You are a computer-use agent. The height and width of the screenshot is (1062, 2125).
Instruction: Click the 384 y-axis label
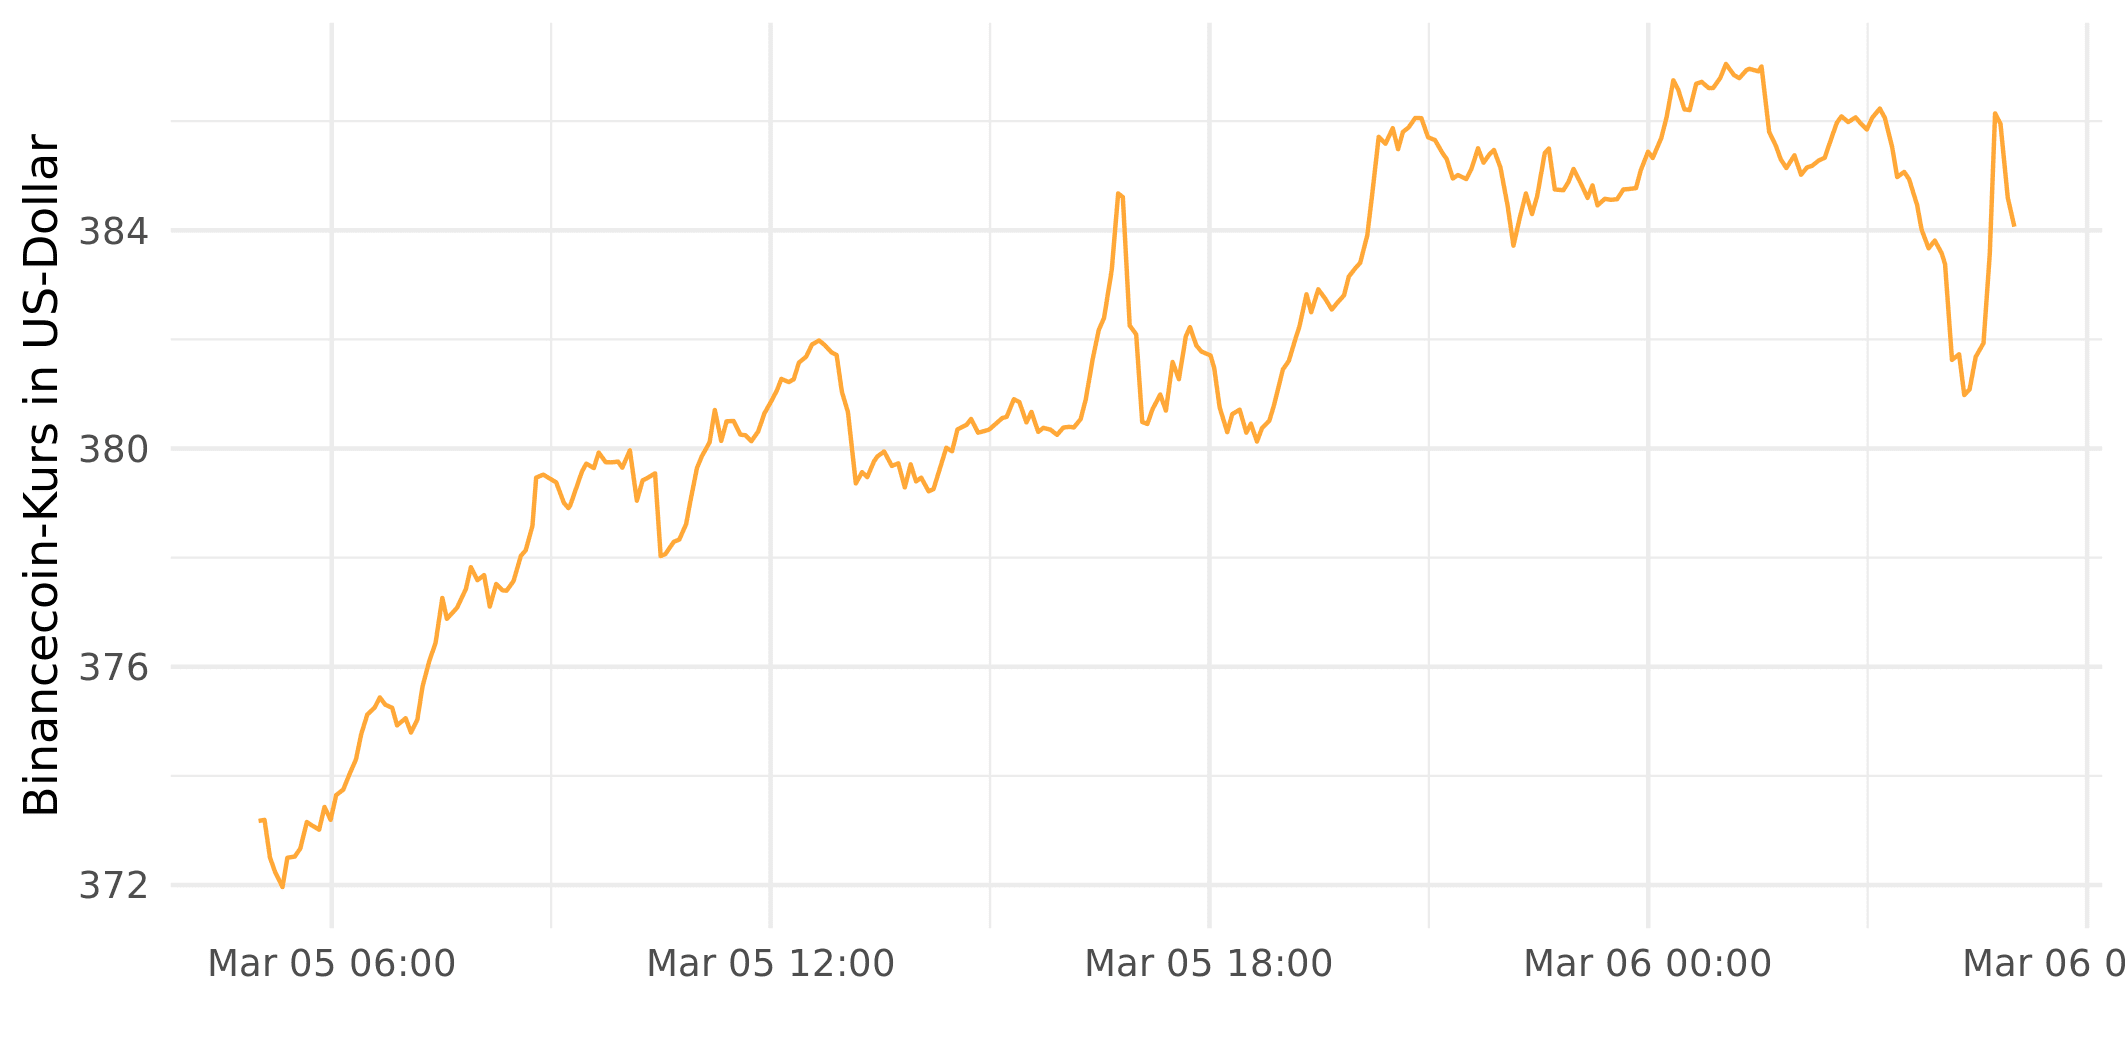point(113,232)
